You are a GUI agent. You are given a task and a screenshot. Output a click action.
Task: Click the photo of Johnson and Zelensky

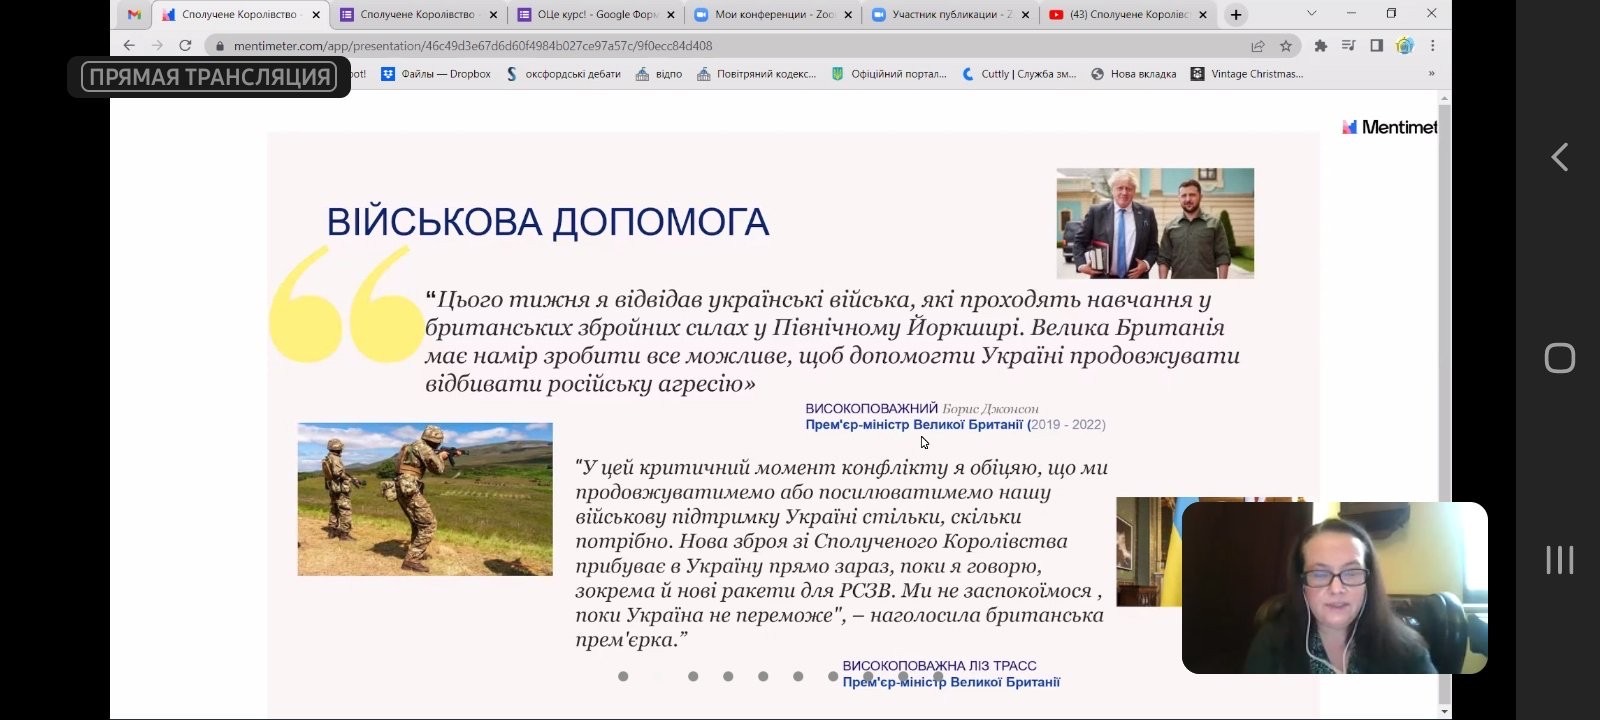tap(1155, 223)
